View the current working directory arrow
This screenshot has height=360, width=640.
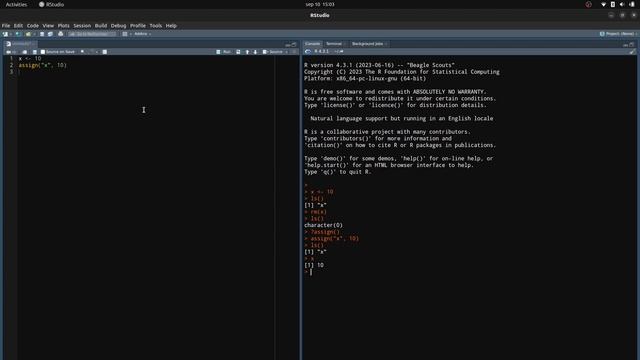(x=341, y=51)
